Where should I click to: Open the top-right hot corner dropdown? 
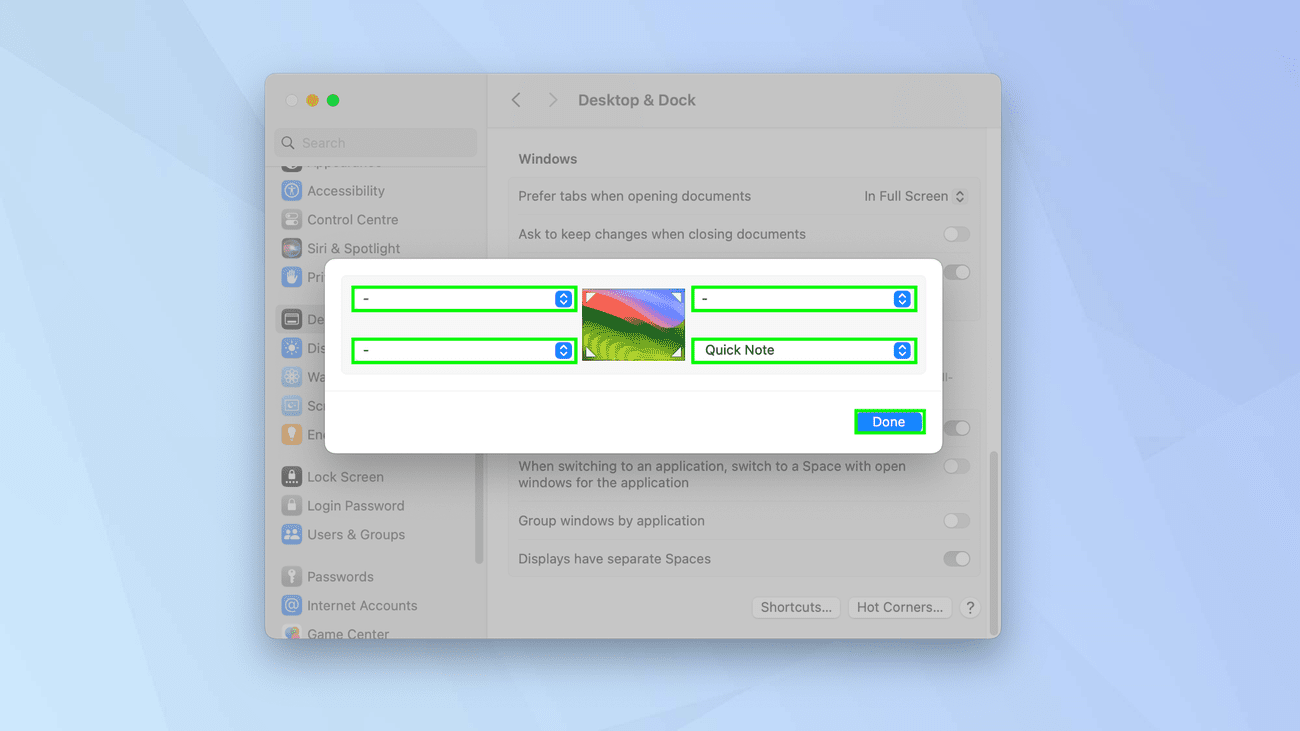(804, 299)
